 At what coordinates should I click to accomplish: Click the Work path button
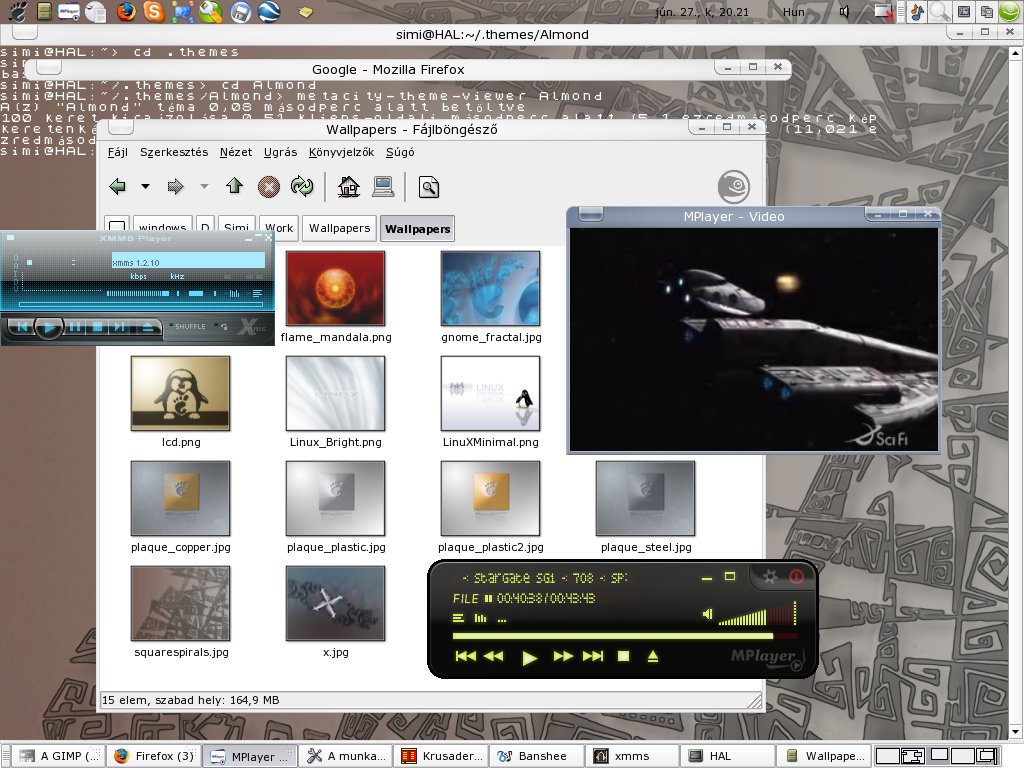coord(279,228)
